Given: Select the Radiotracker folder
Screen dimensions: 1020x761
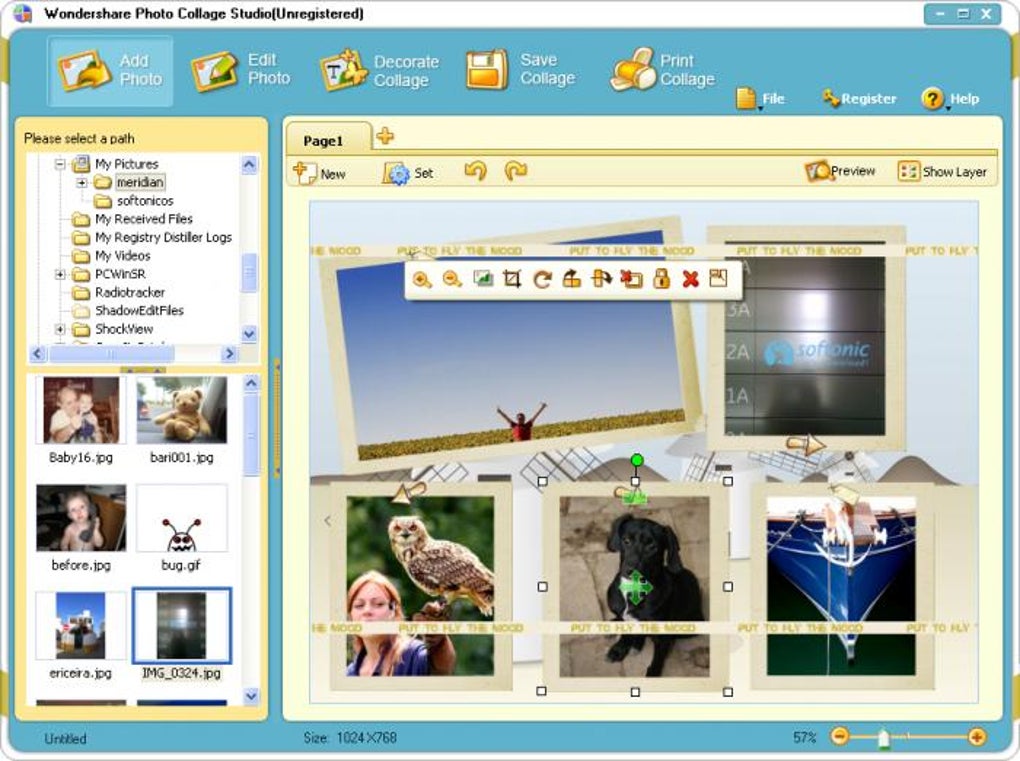Looking at the screenshot, I should click(x=129, y=293).
